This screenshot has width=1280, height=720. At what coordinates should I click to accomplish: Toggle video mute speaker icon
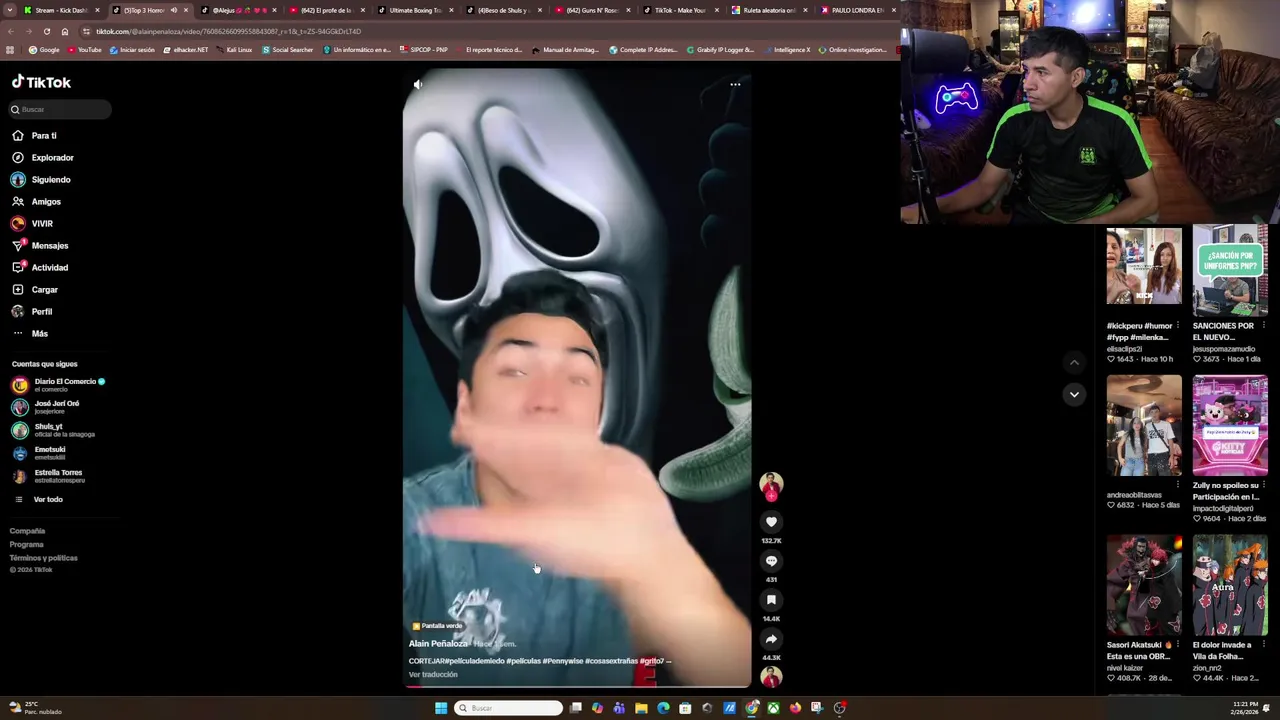[418, 85]
